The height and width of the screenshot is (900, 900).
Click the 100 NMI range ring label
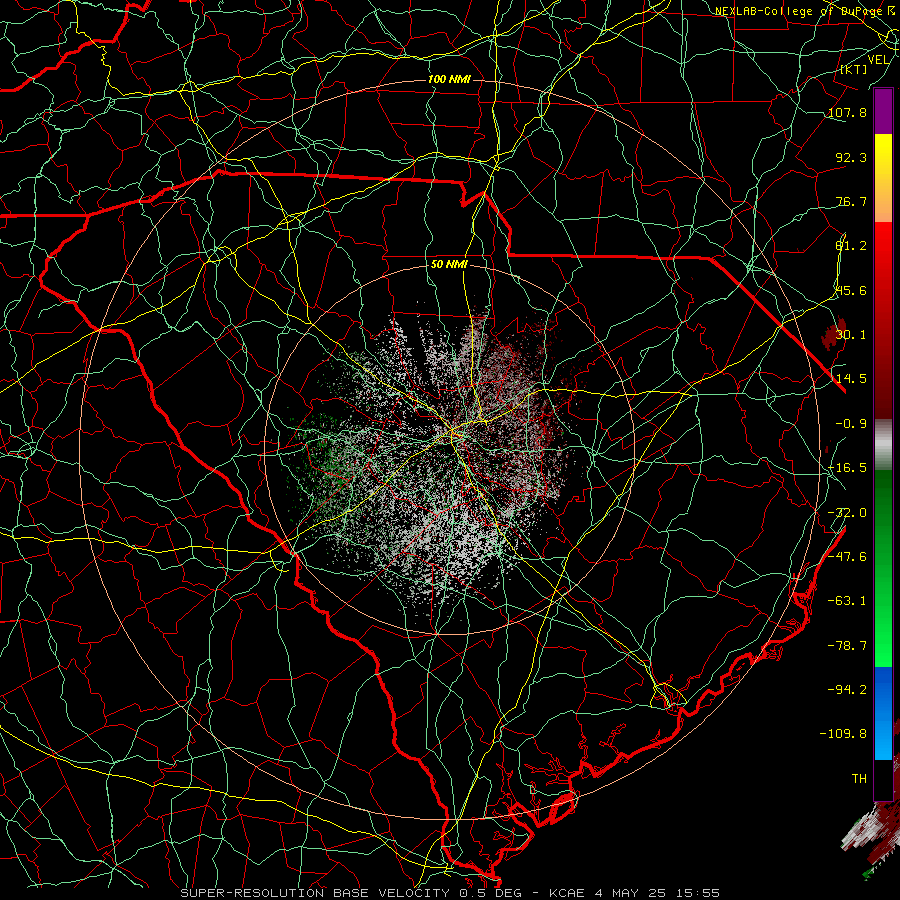click(449, 79)
